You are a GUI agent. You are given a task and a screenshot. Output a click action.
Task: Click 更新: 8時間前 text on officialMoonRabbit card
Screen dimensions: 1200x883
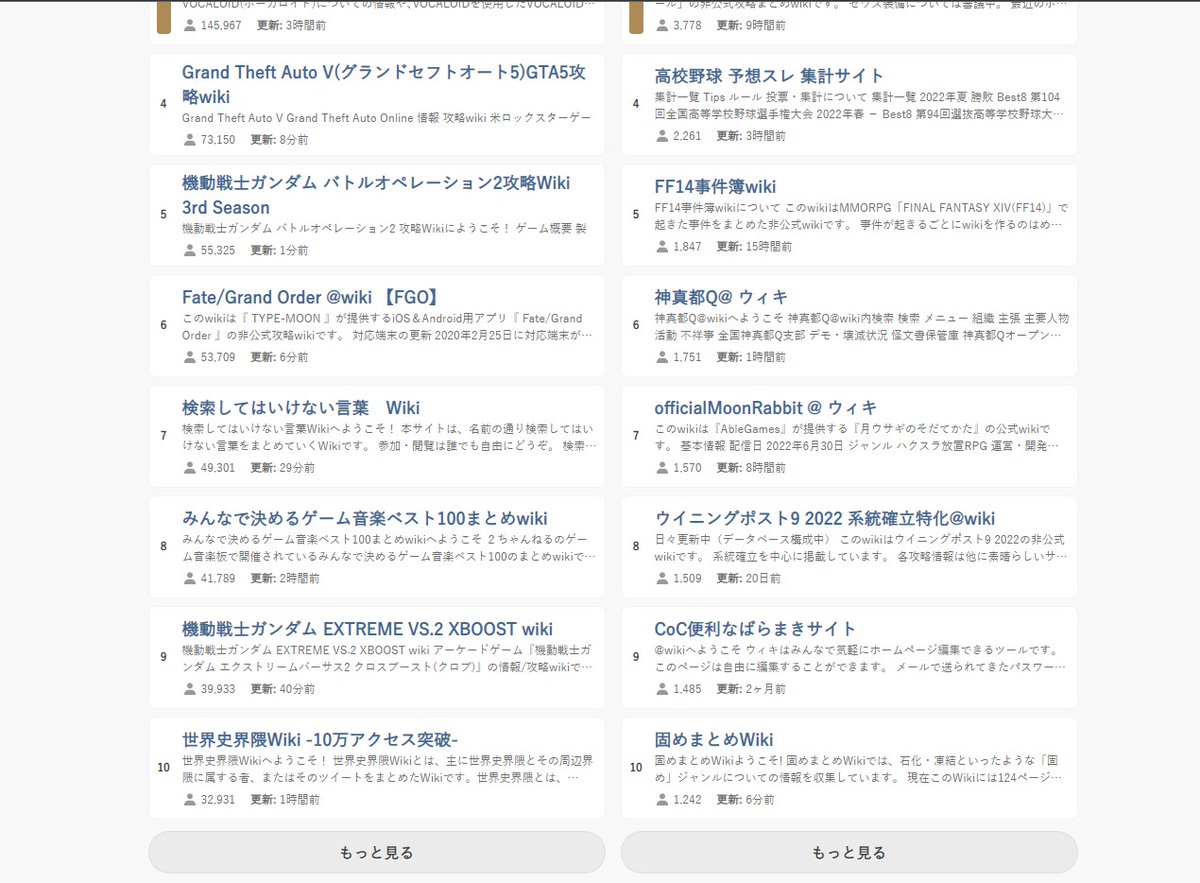751,467
